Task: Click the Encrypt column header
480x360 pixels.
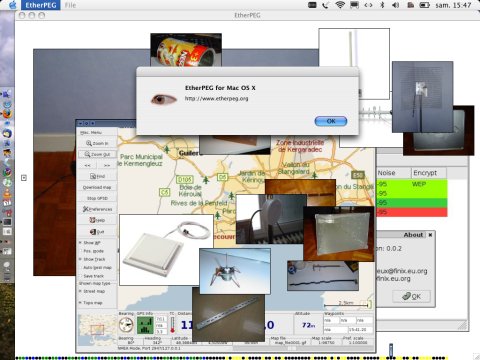Action: (x=429, y=173)
